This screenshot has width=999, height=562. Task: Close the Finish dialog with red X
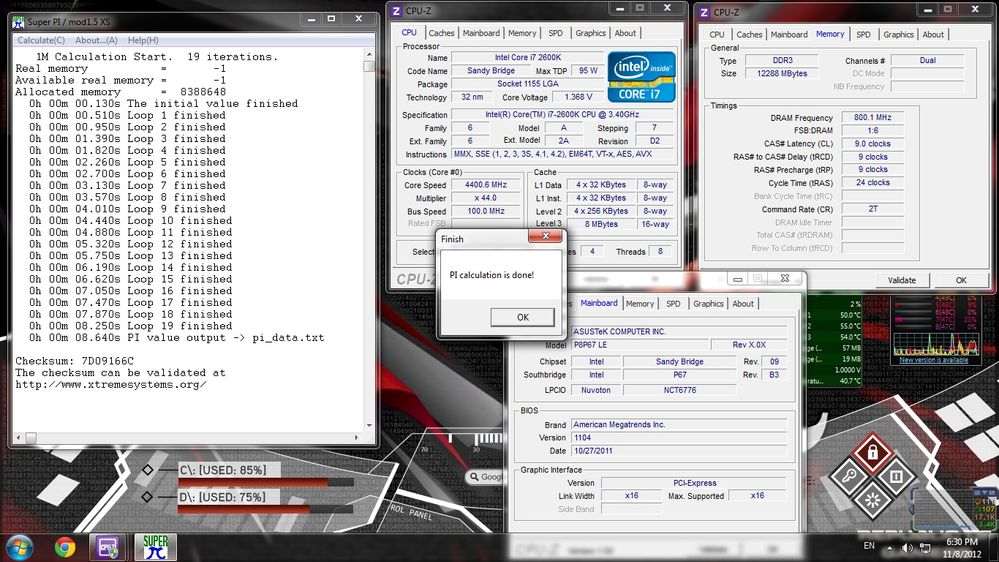(x=545, y=236)
